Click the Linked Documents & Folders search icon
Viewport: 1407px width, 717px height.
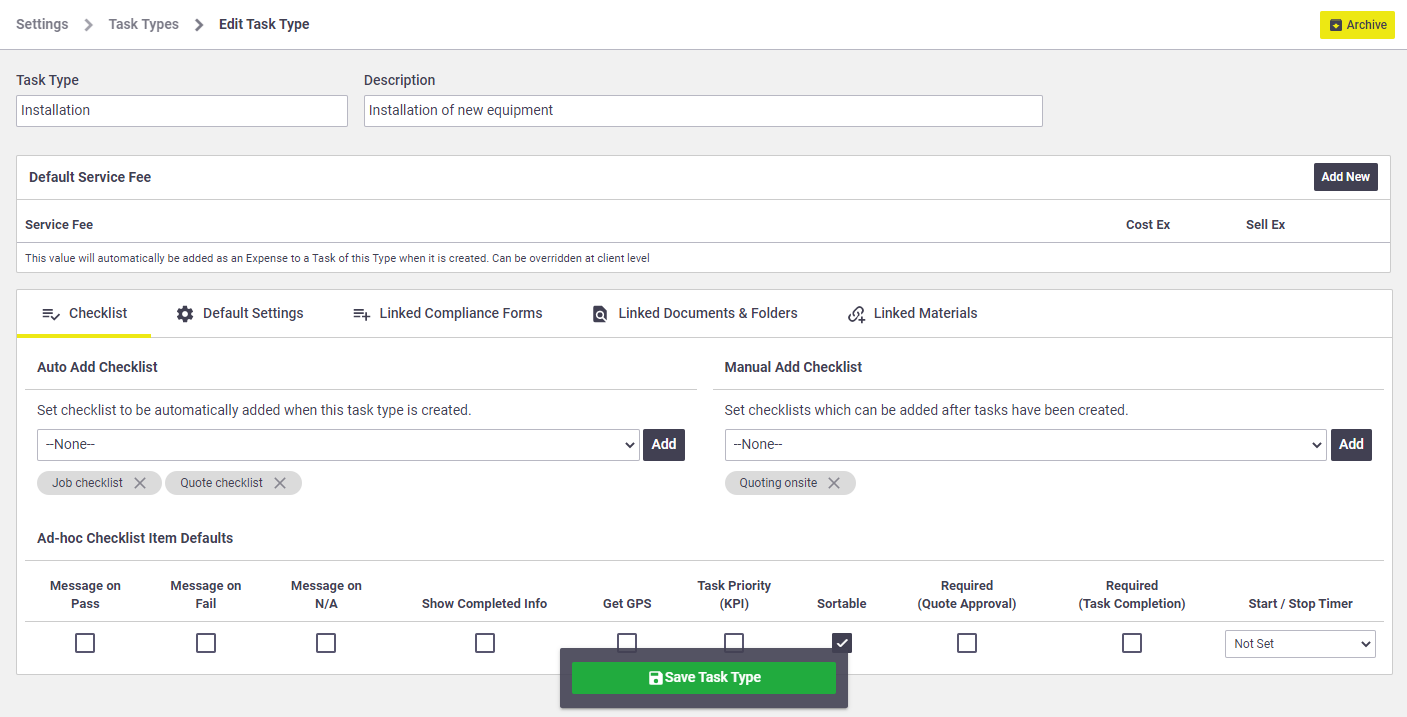click(x=600, y=314)
